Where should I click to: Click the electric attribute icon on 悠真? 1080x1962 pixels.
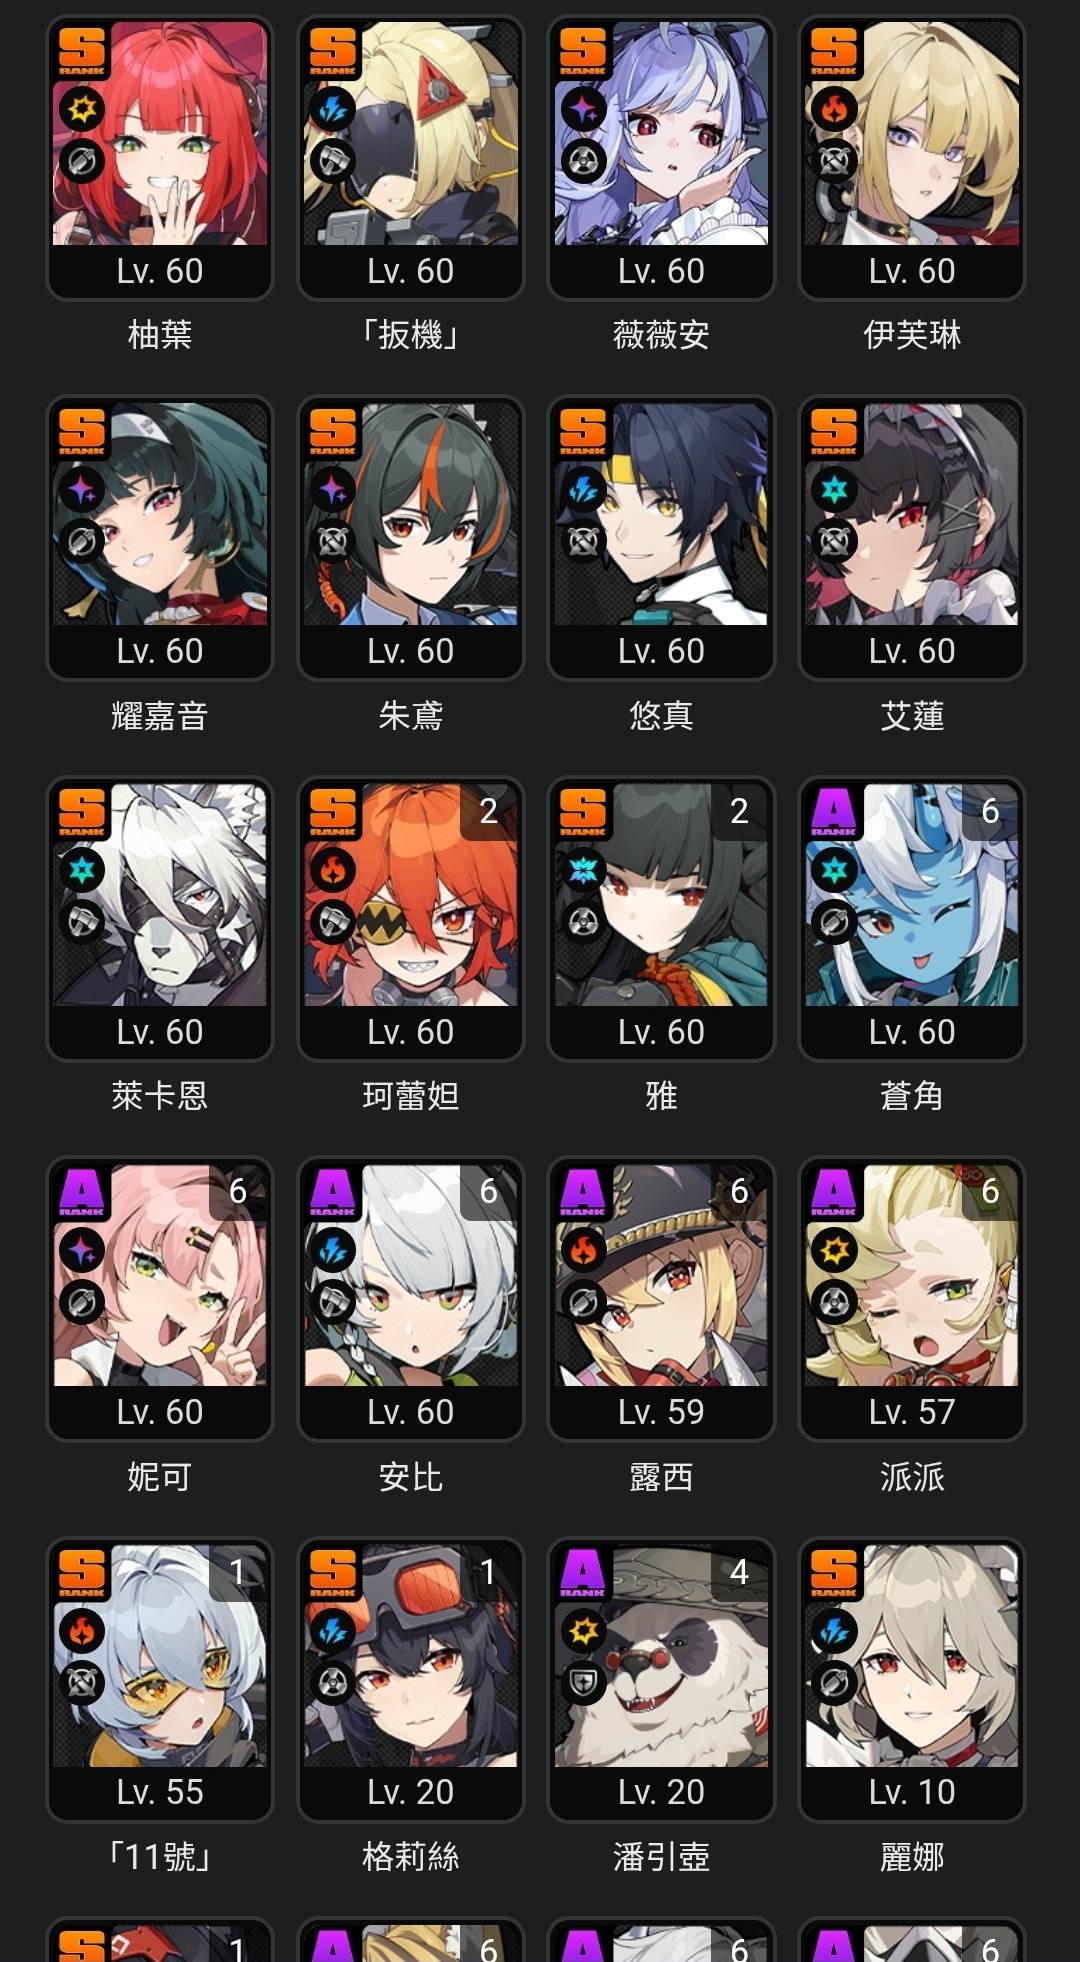[x=583, y=490]
